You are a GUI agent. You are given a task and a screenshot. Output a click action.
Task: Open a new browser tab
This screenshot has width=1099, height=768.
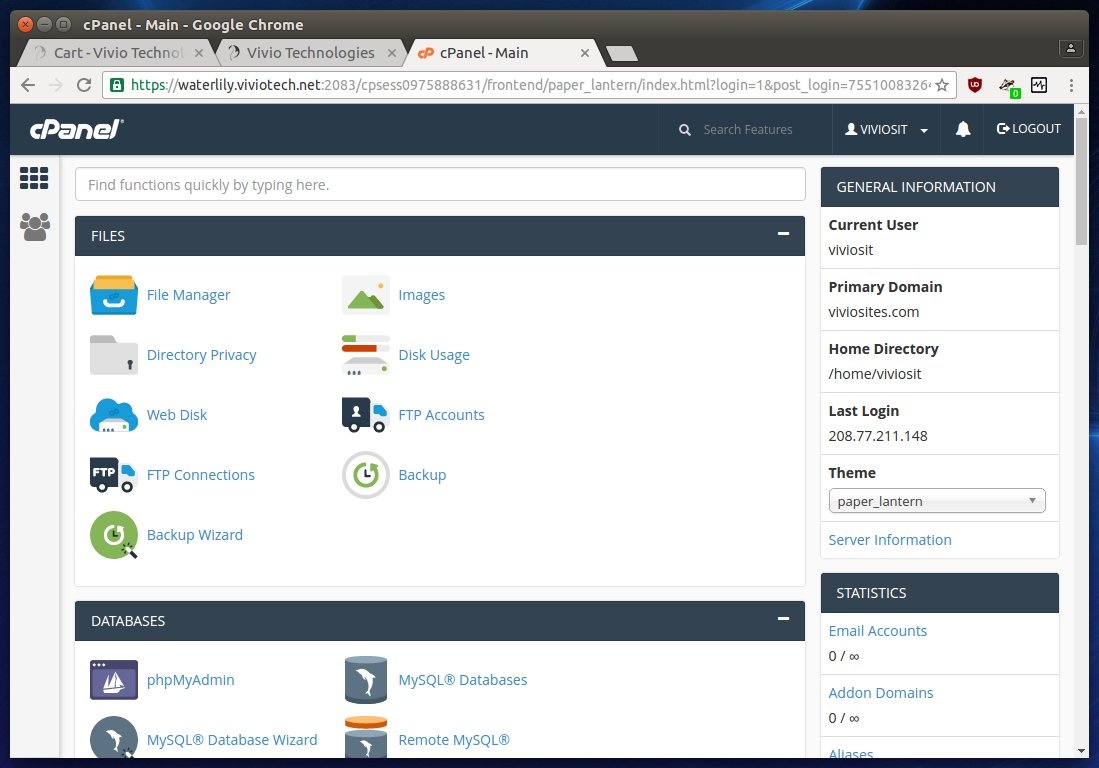point(621,53)
